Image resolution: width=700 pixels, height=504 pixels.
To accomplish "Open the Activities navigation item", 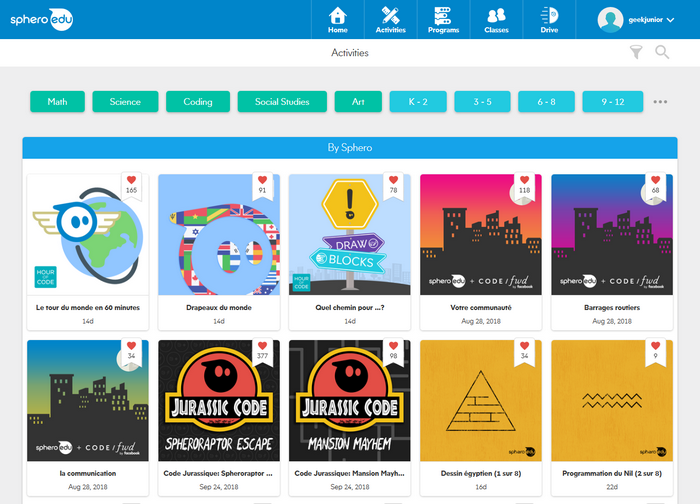I will click(x=391, y=20).
